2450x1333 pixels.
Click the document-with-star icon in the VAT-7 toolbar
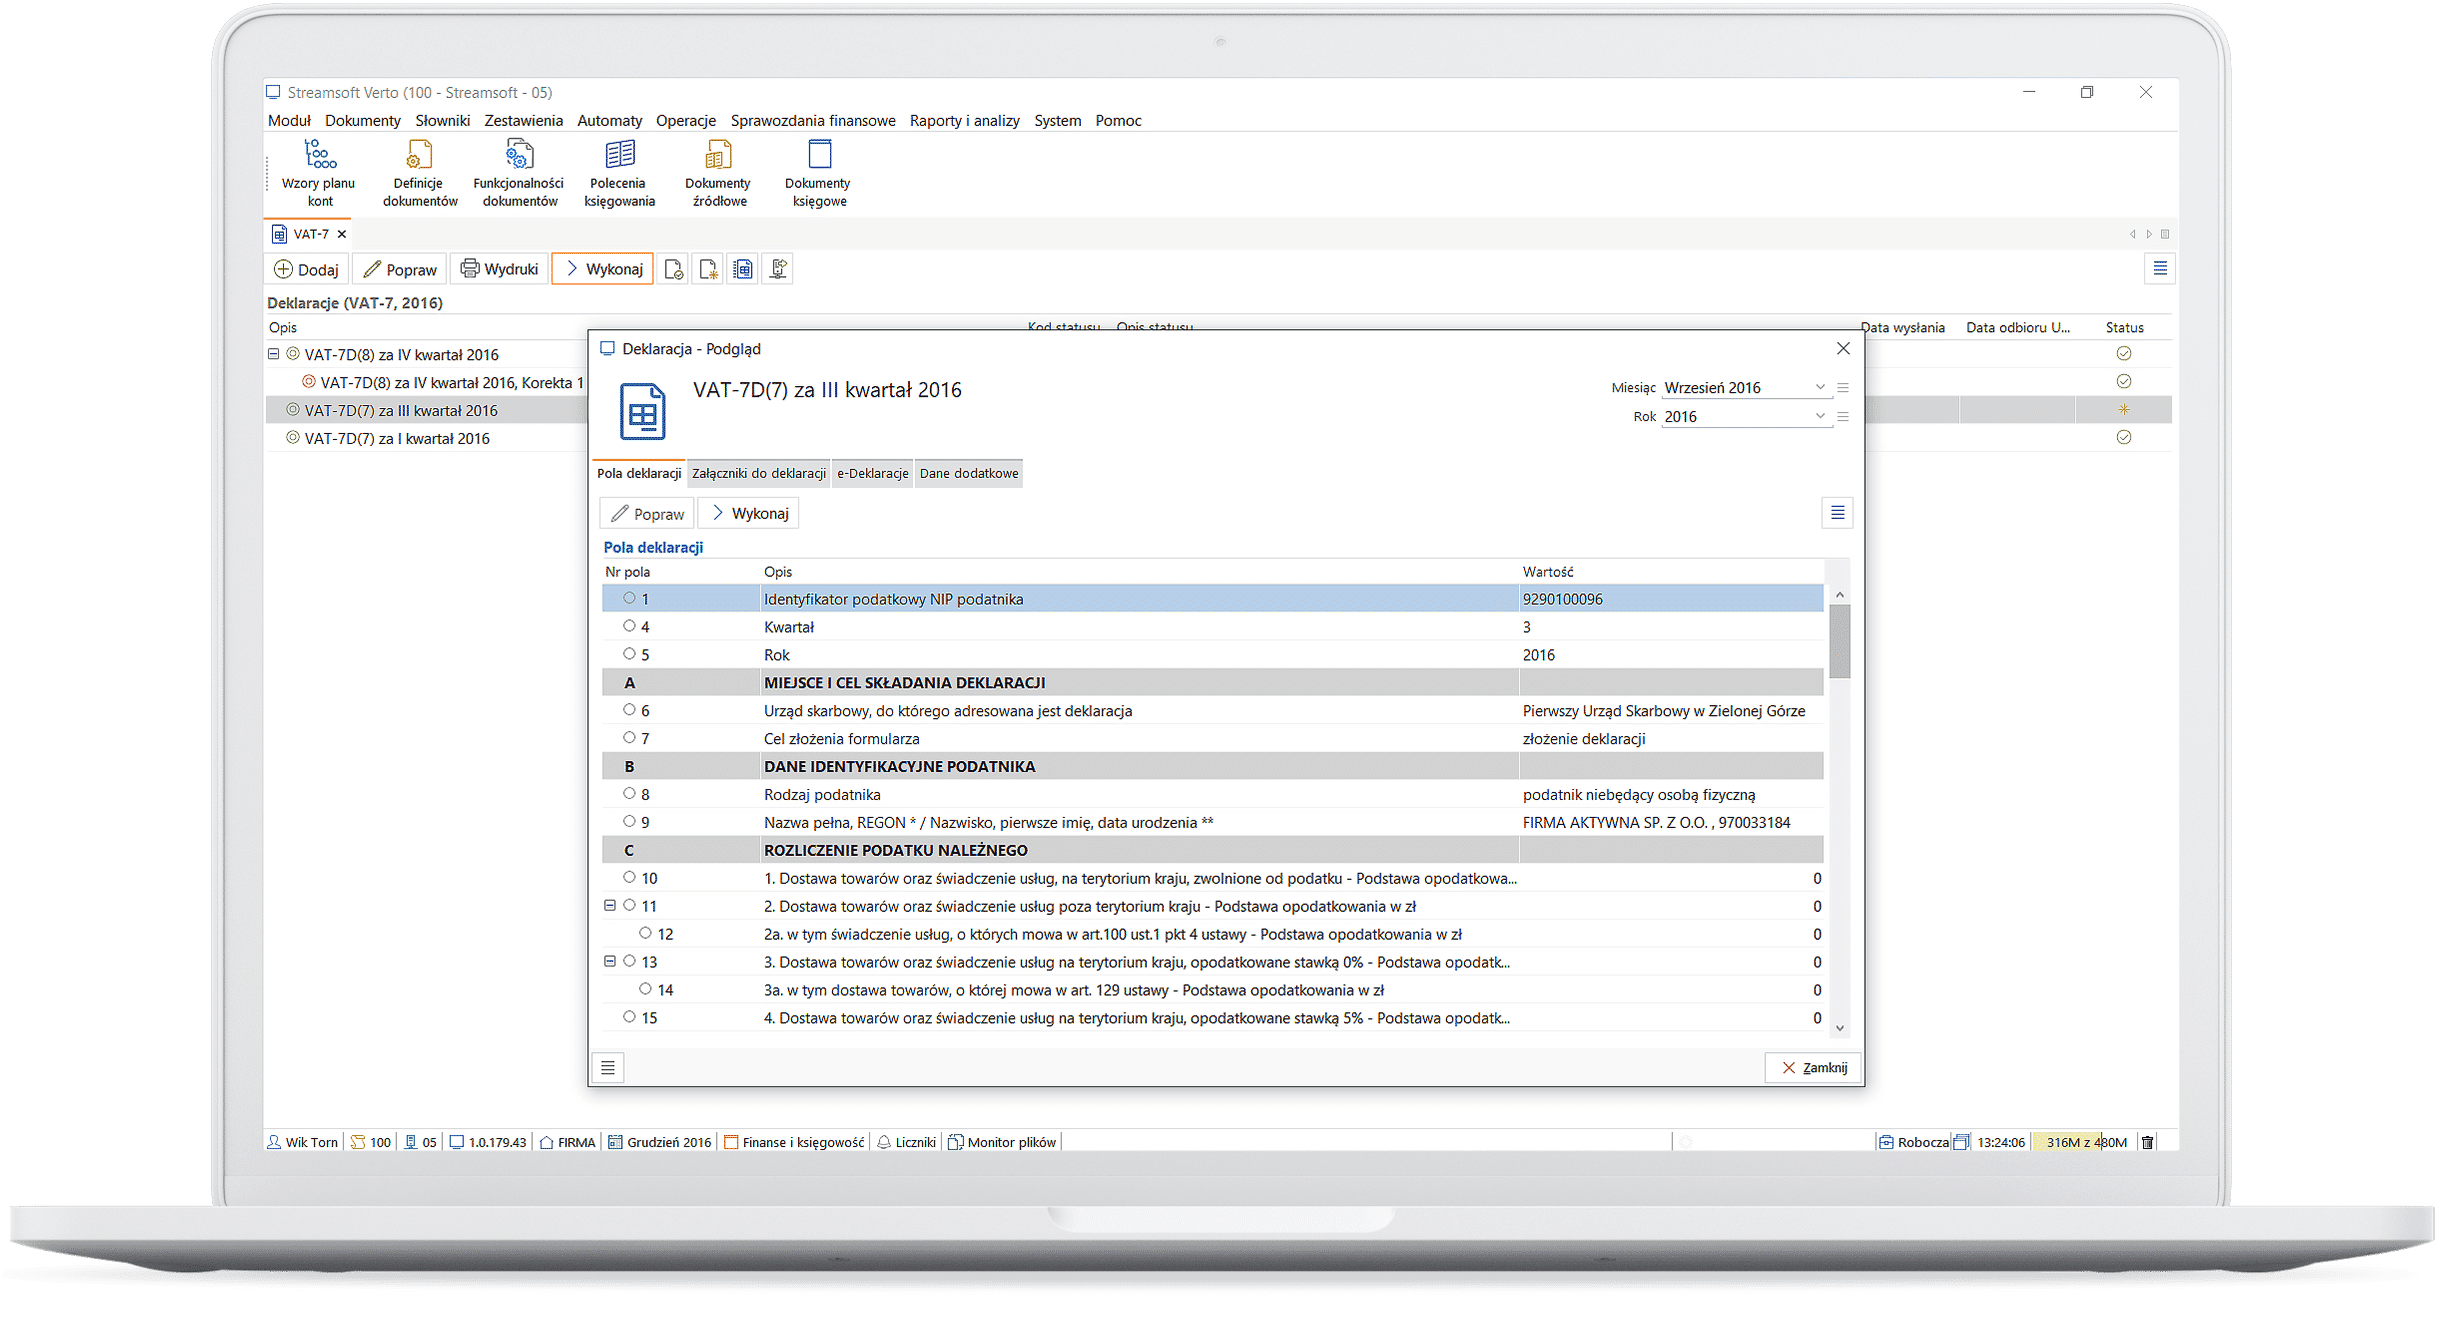point(708,269)
